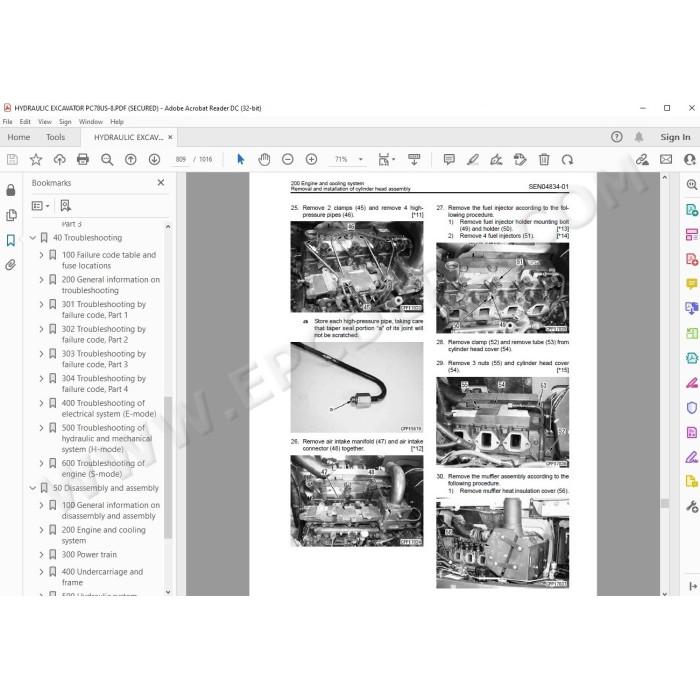Open Protect shield tool in right pane

pyautogui.click(x=692, y=408)
